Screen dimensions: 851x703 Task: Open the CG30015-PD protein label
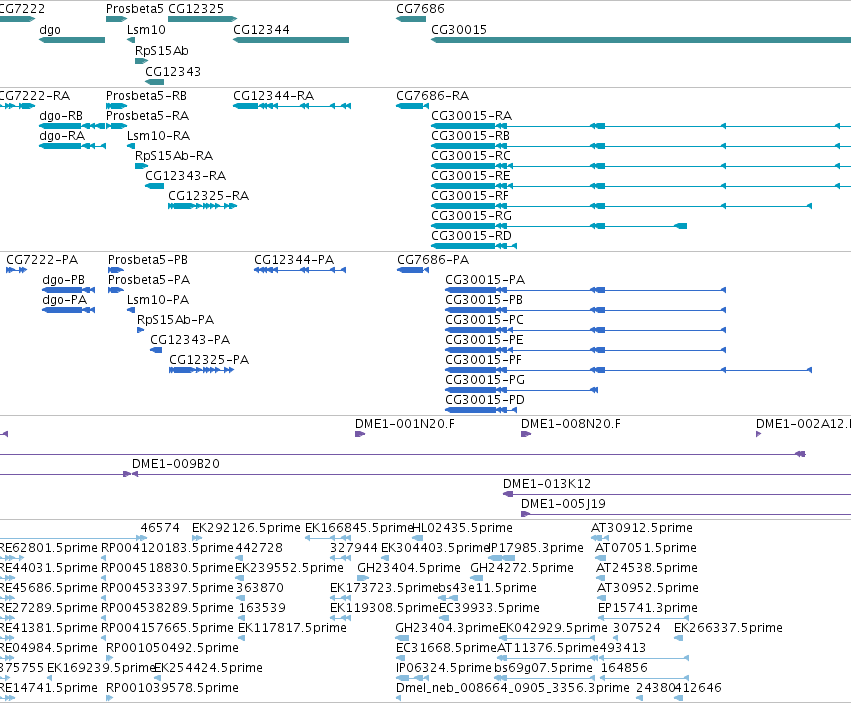[x=485, y=400]
